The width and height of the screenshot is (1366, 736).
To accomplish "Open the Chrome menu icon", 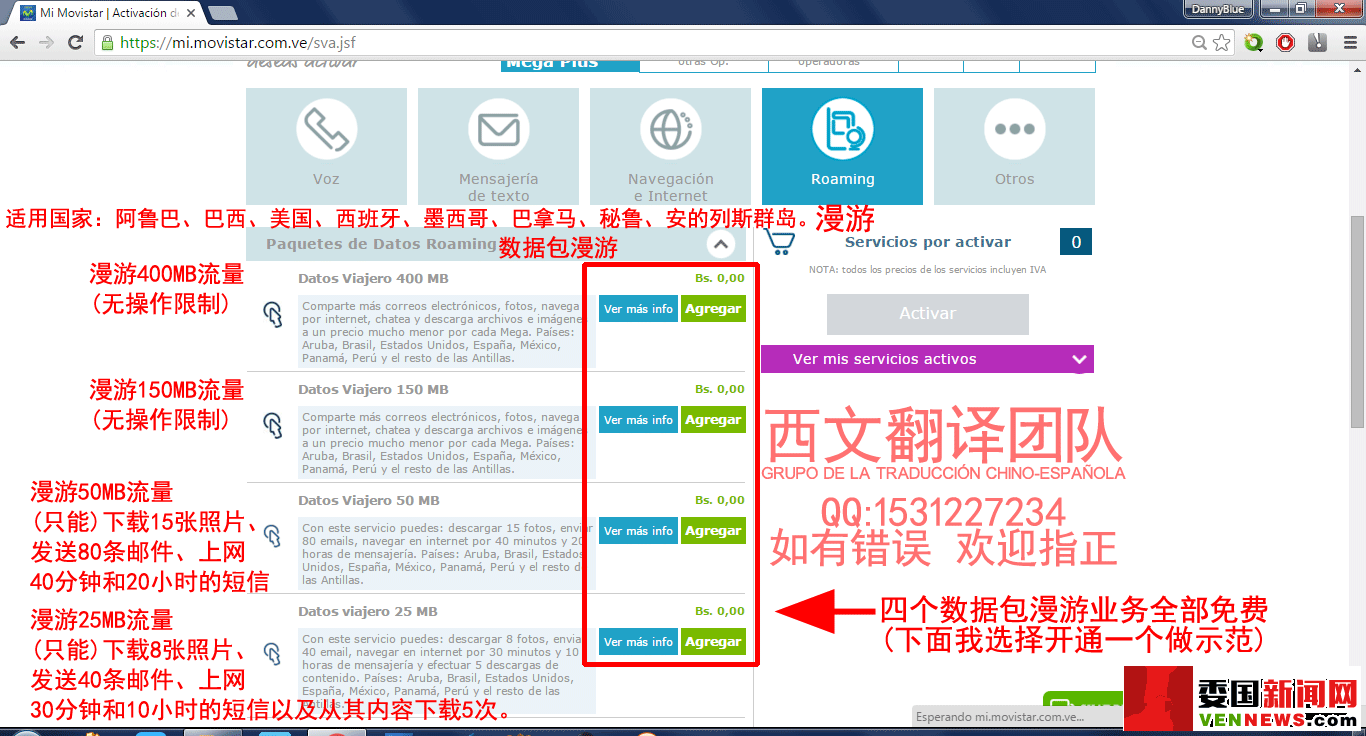I will [x=1348, y=43].
